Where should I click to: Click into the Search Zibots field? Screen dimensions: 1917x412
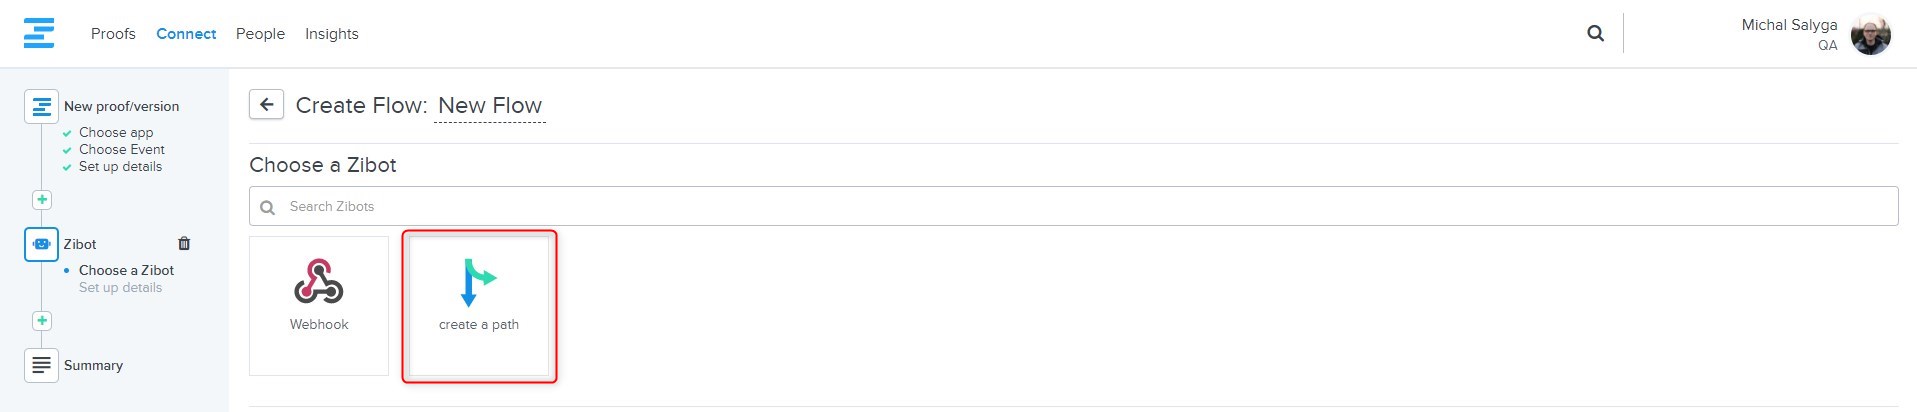[x=1073, y=206]
